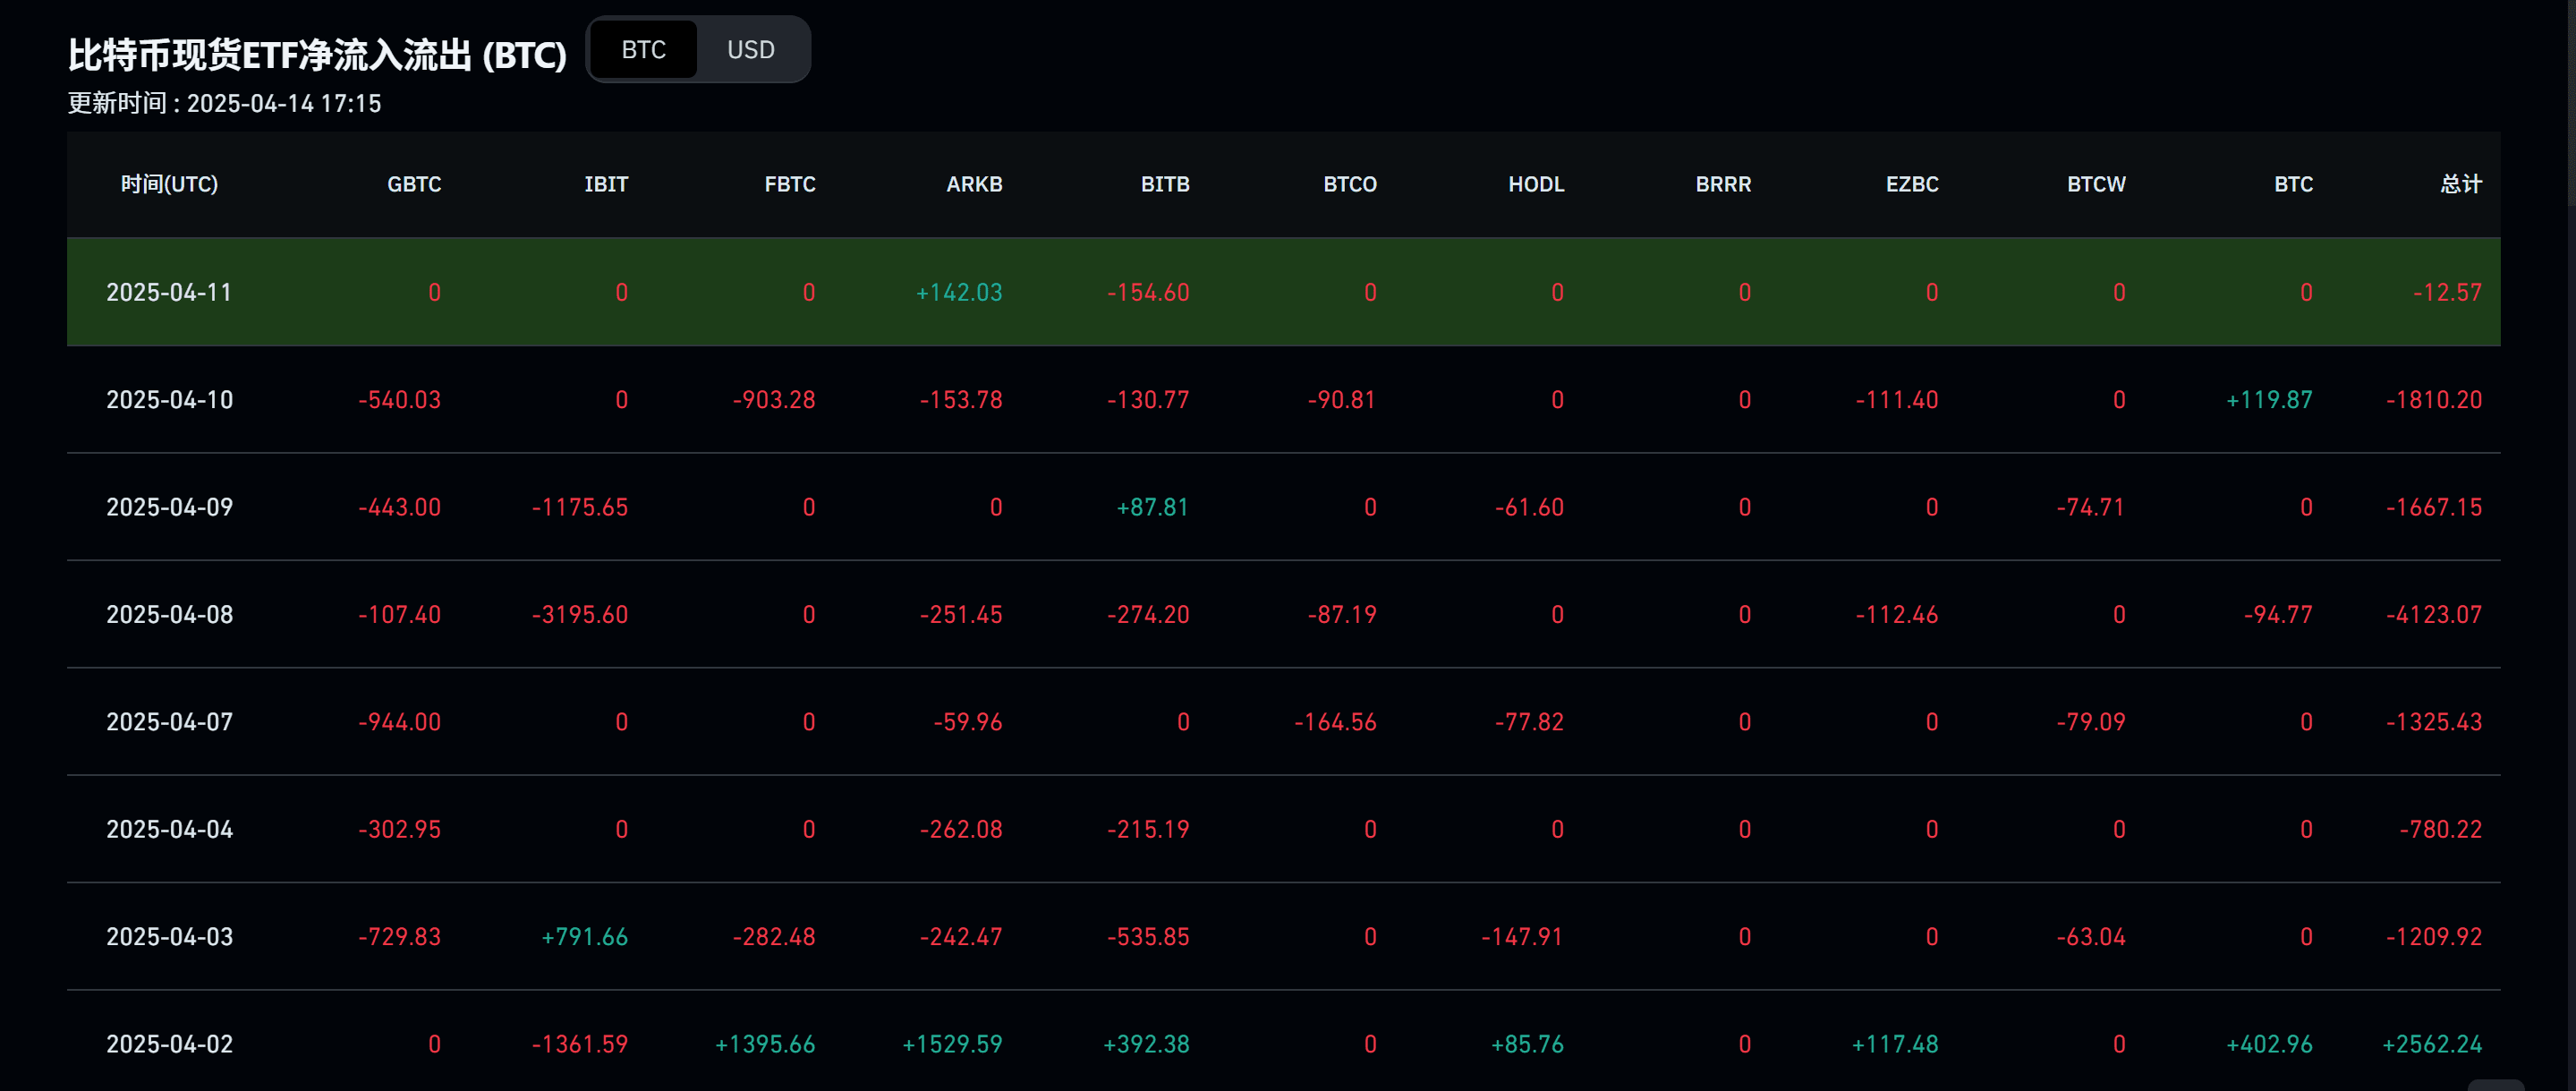This screenshot has height=1091, width=2576.
Task: Click the GBTC column header
Action: coord(414,184)
